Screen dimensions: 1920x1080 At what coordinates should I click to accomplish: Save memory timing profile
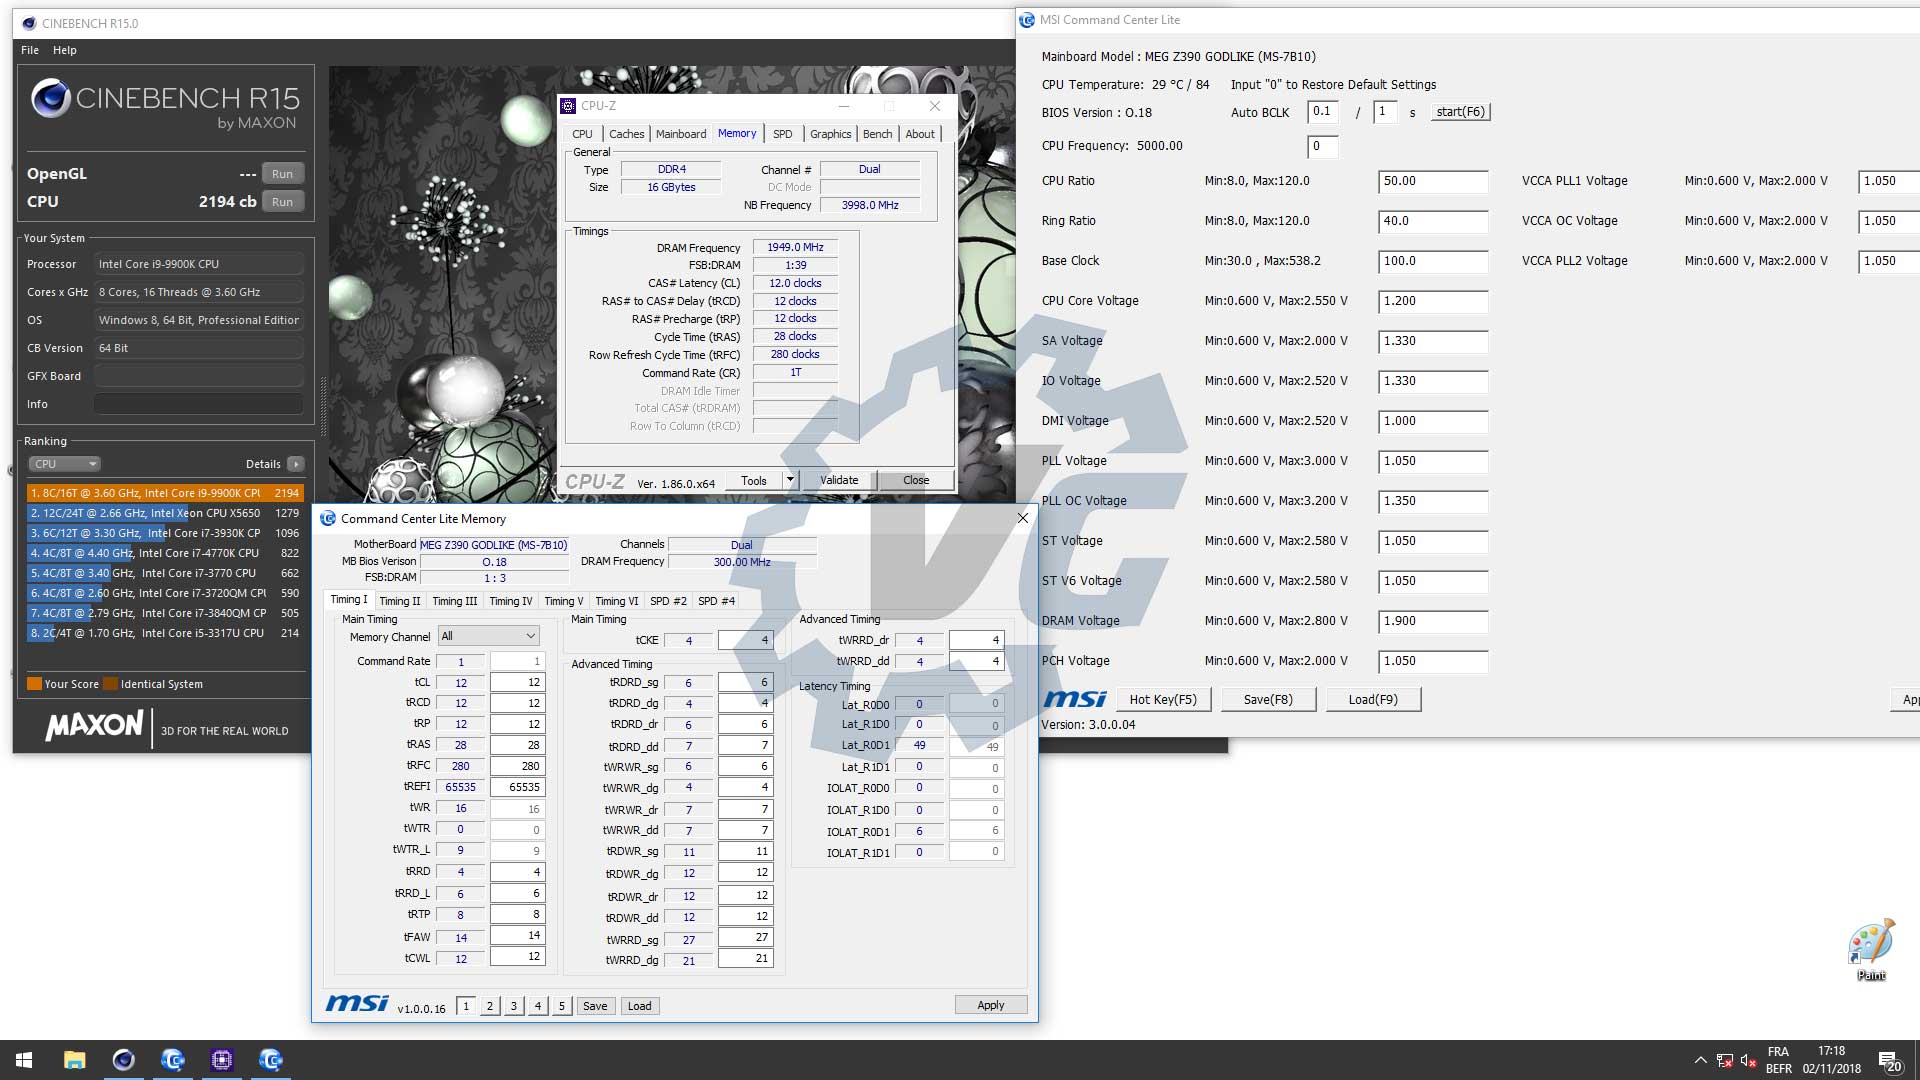coord(595,1006)
